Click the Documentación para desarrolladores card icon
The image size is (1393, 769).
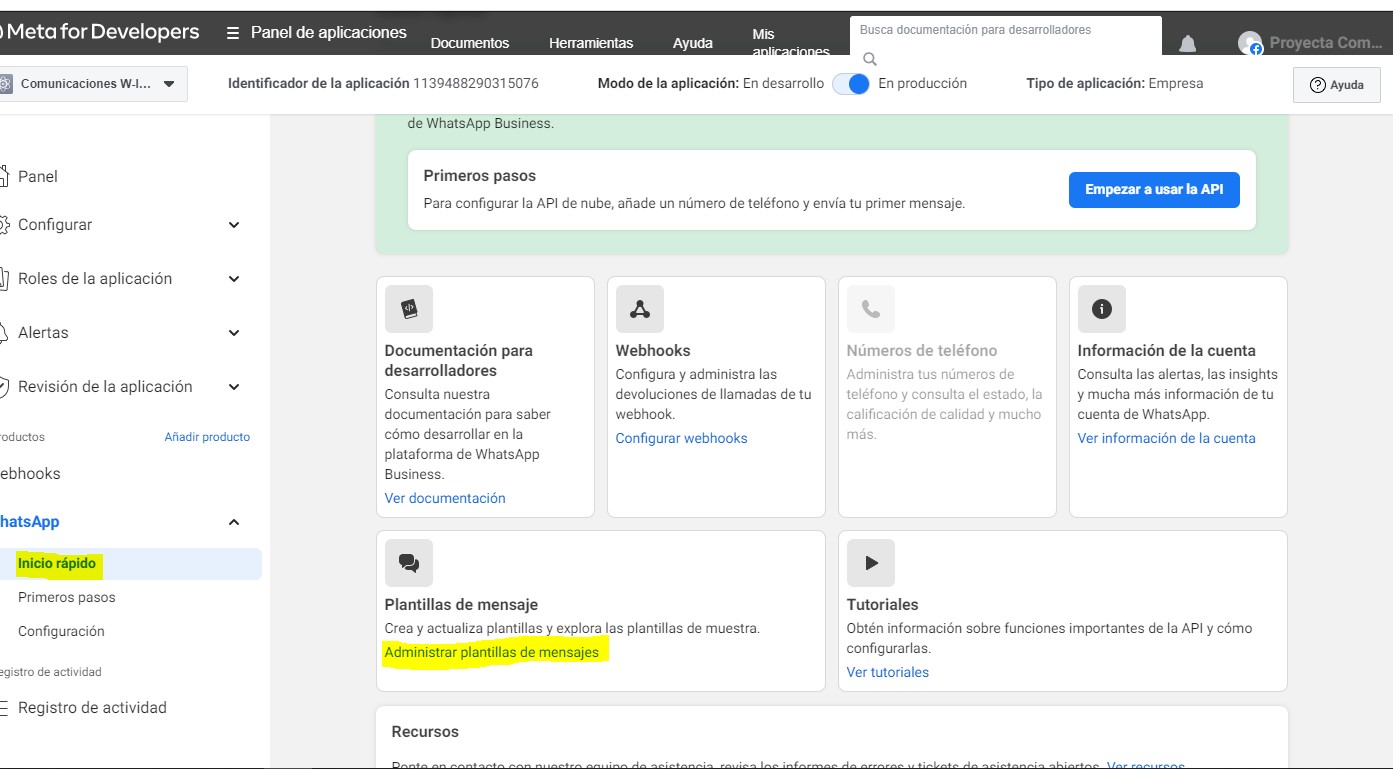409,309
